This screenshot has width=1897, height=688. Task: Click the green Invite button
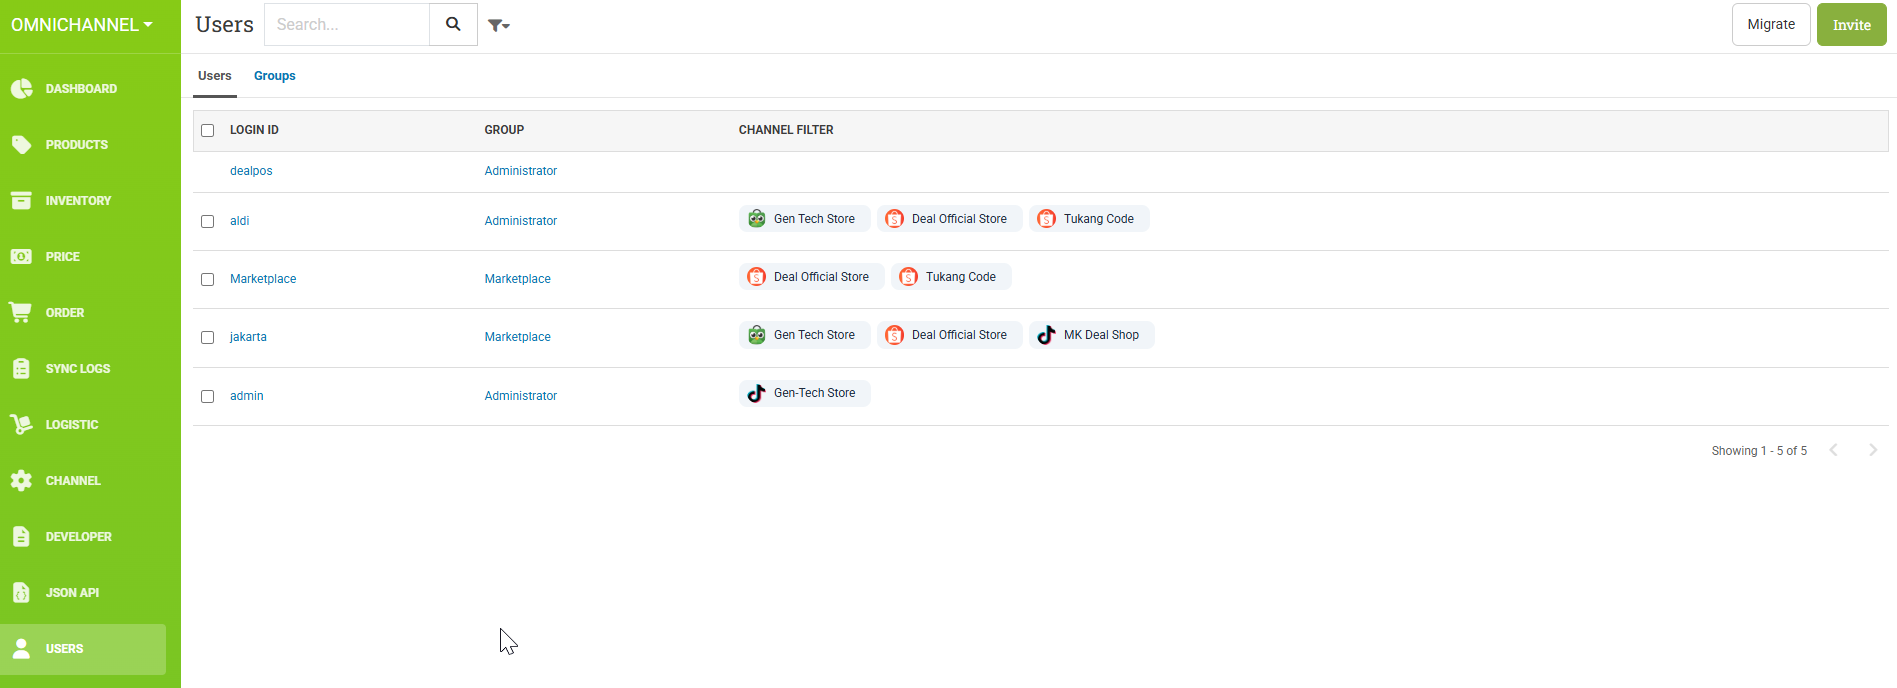point(1851,25)
